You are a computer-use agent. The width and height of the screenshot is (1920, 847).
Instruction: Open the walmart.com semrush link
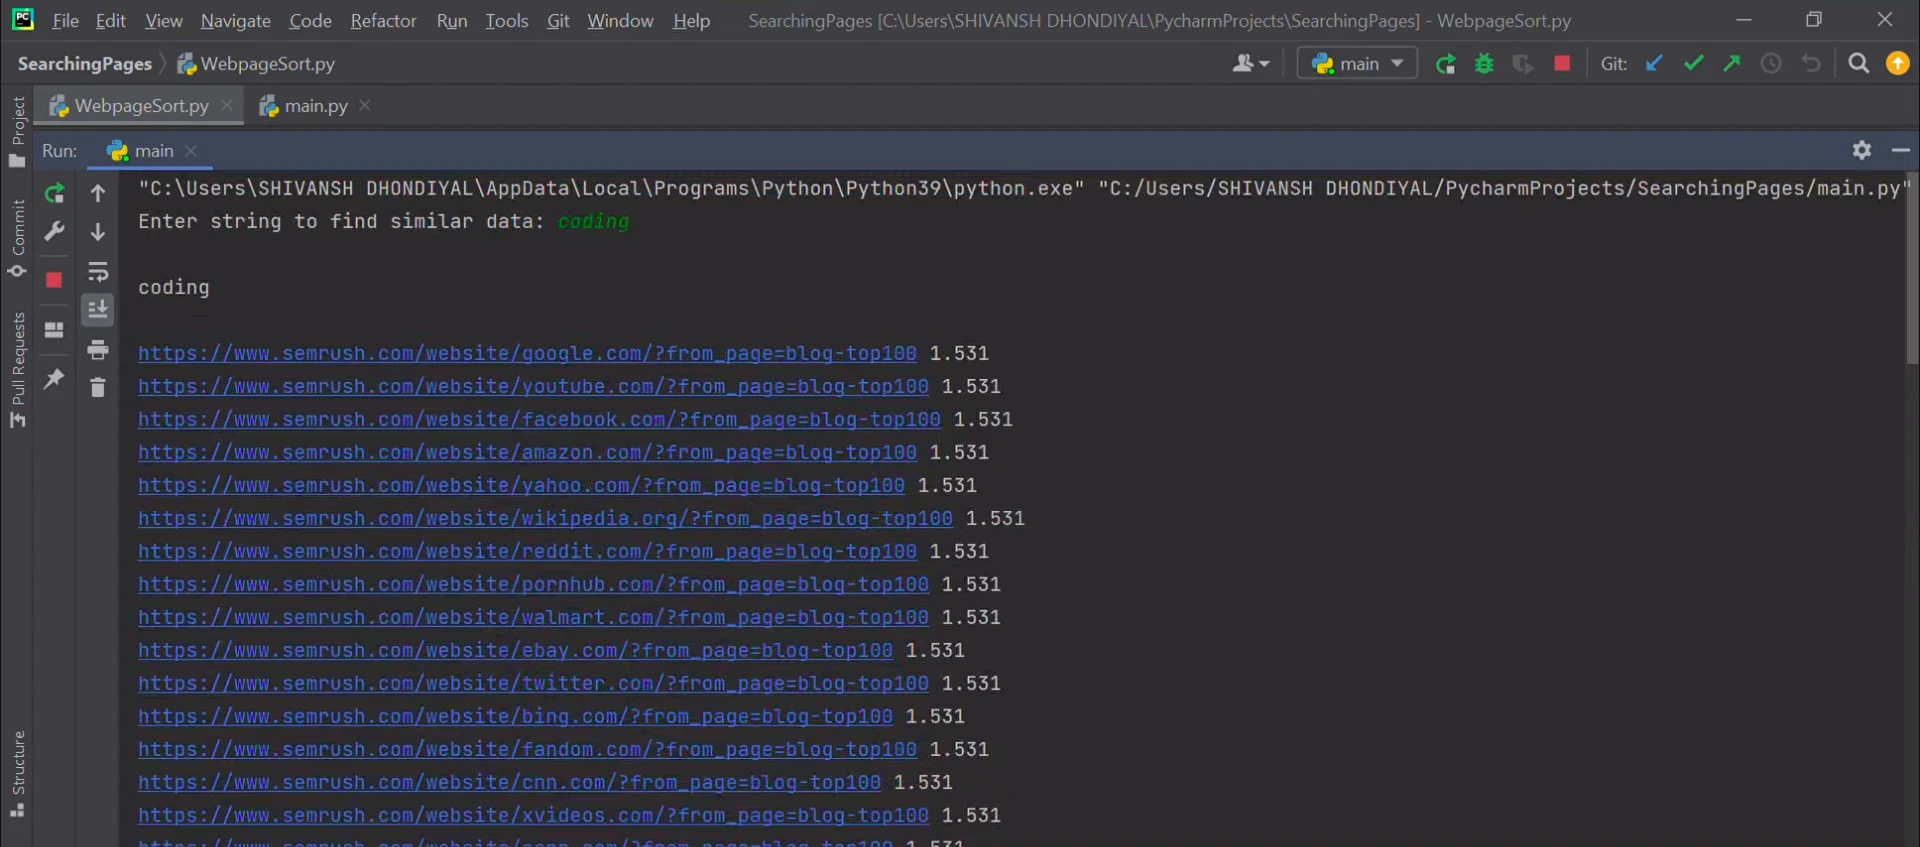coord(533,618)
